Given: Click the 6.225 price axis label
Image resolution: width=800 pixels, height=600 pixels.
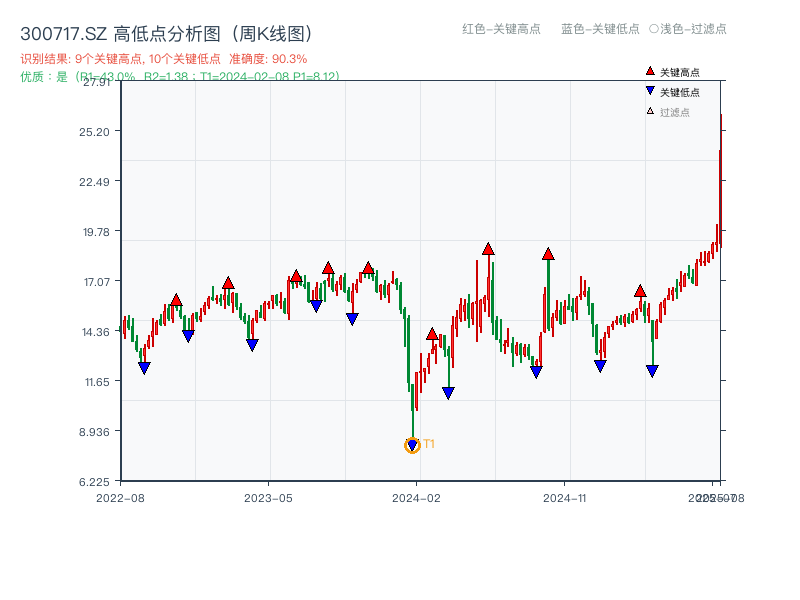Looking at the screenshot, I should pyautogui.click(x=94, y=482).
